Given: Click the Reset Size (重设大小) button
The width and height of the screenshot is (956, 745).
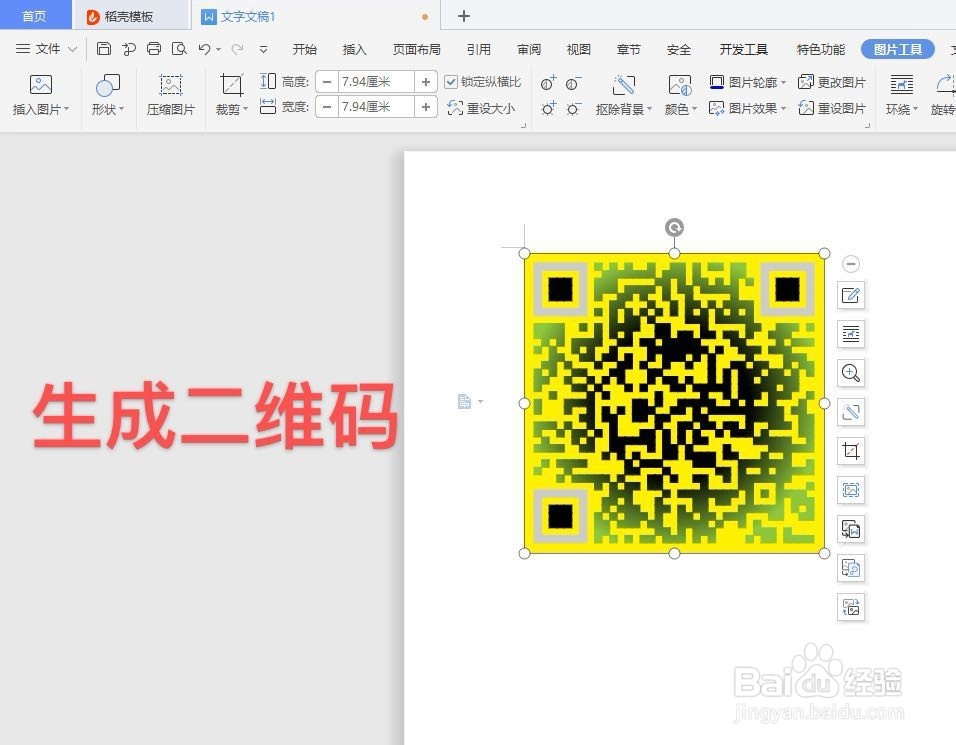Looking at the screenshot, I should tap(481, 108).
